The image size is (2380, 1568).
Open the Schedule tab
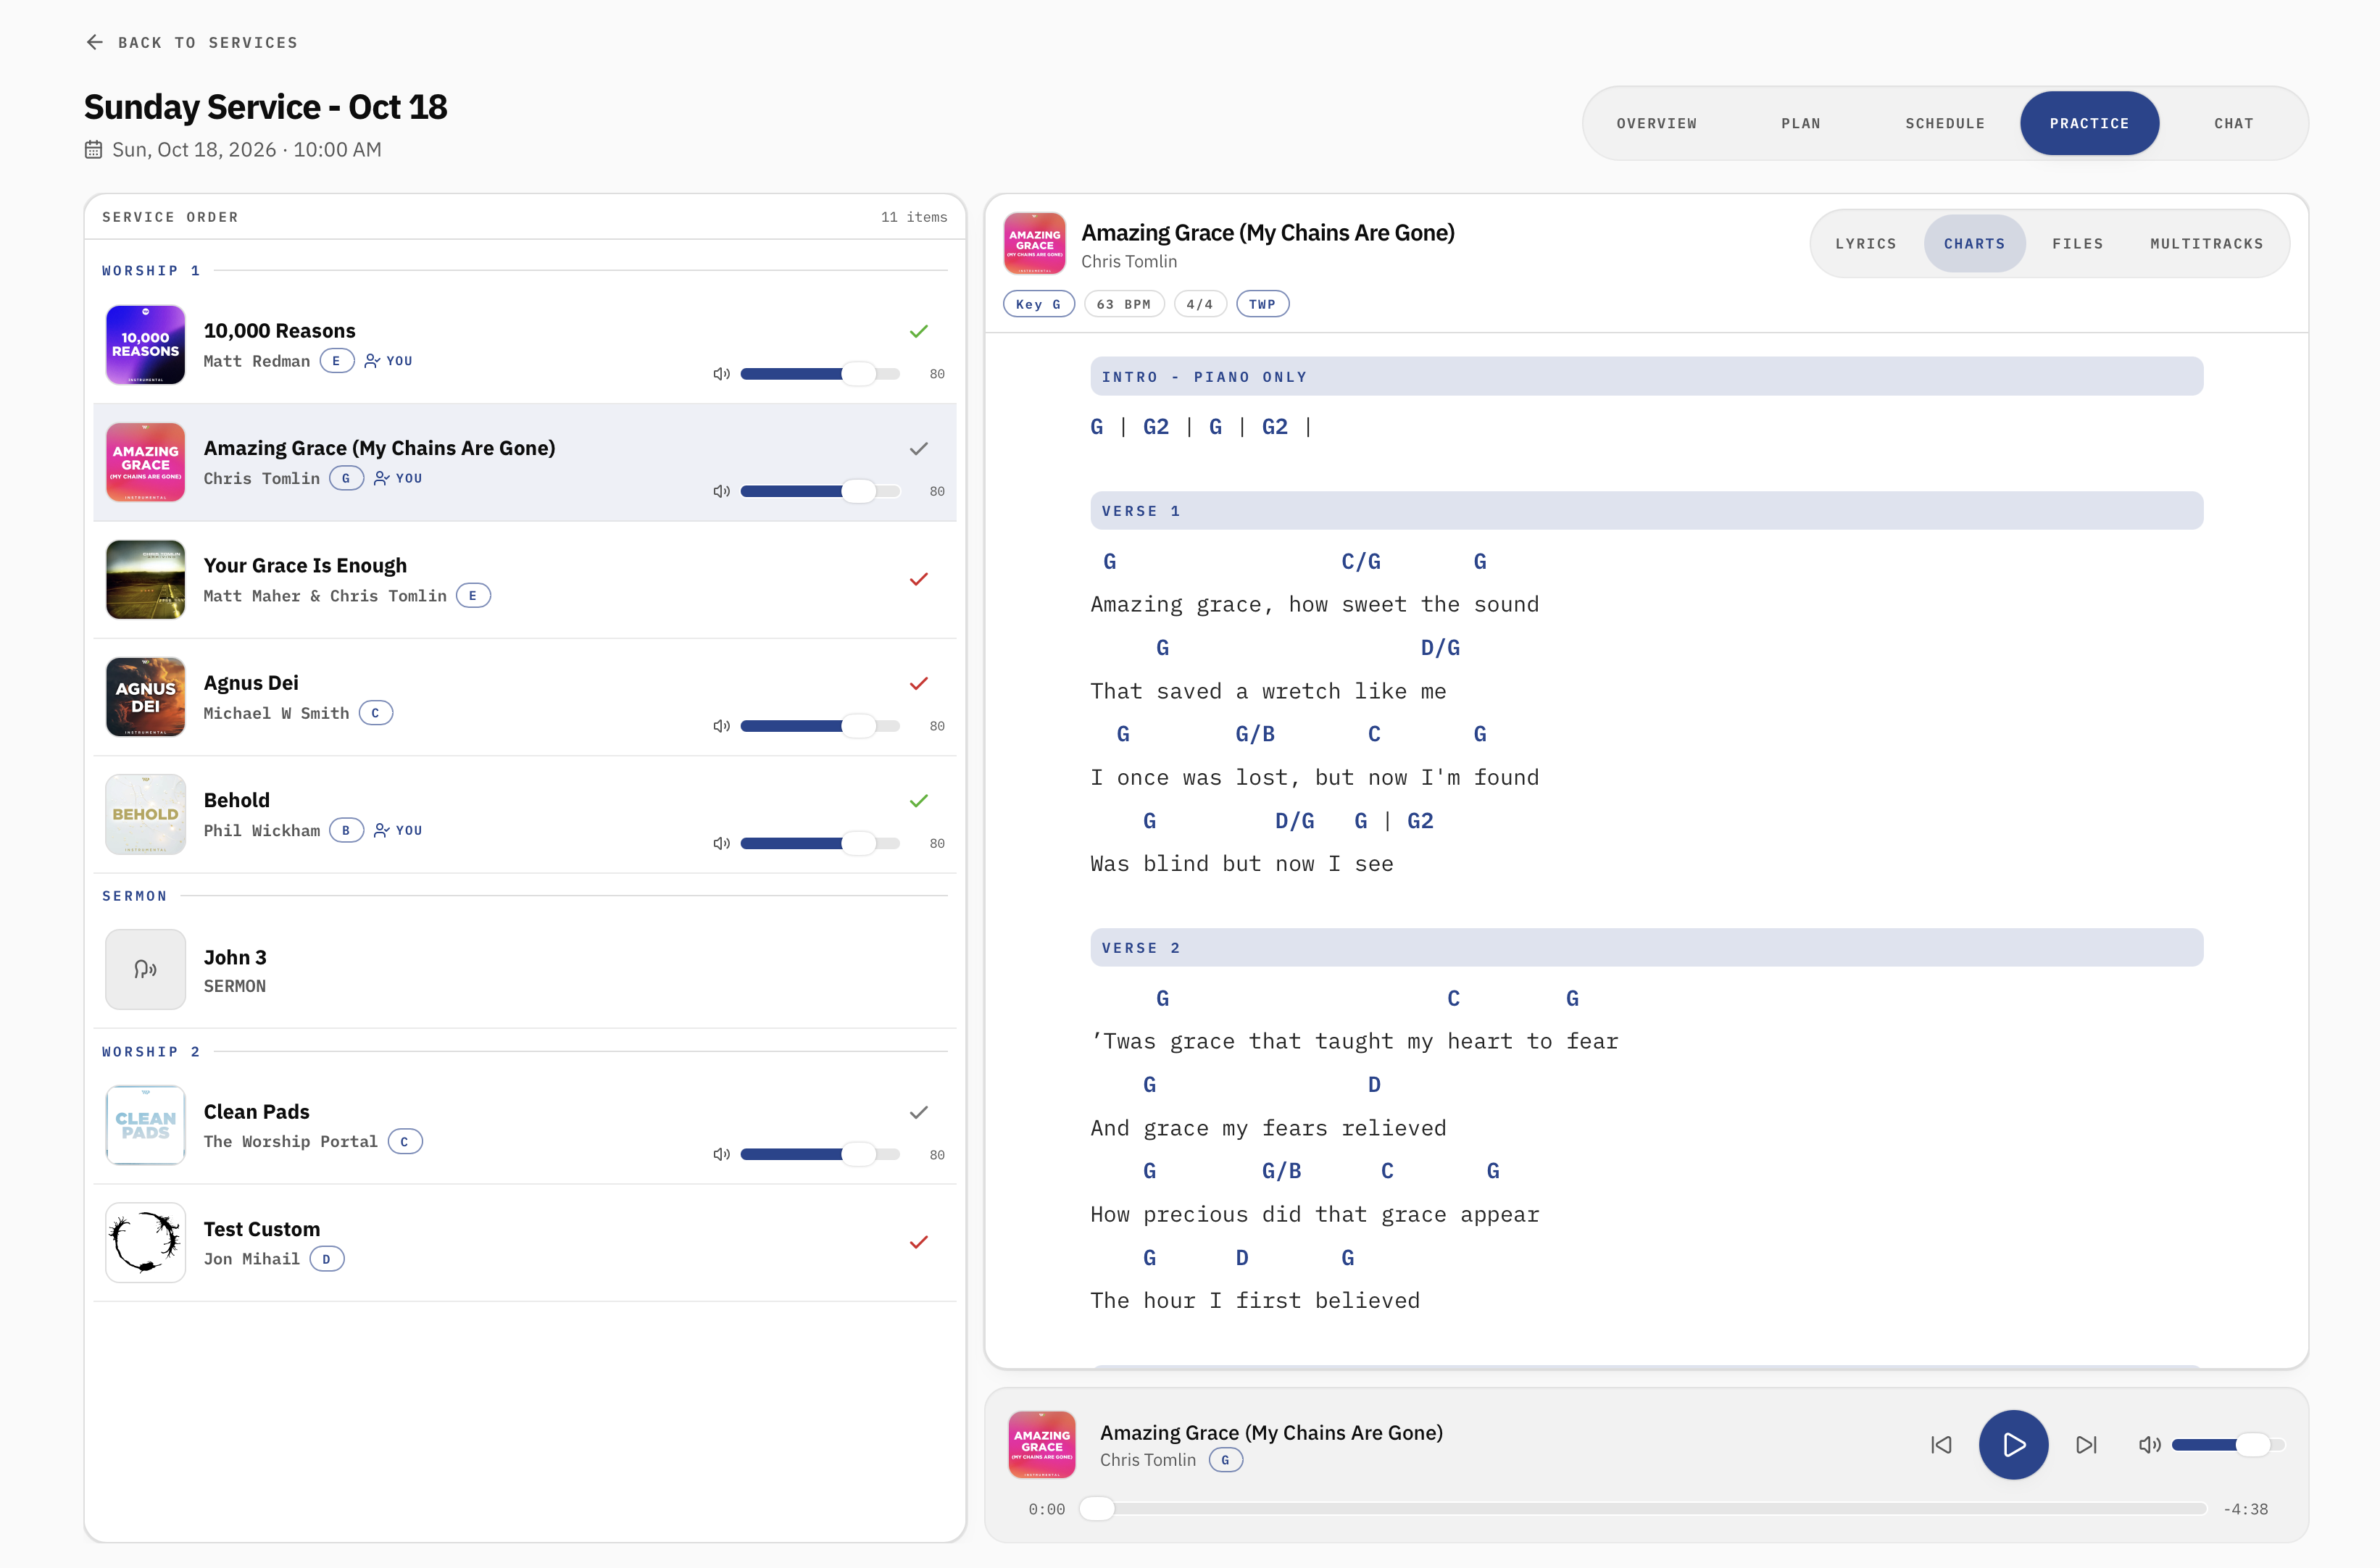point(1944,123)
